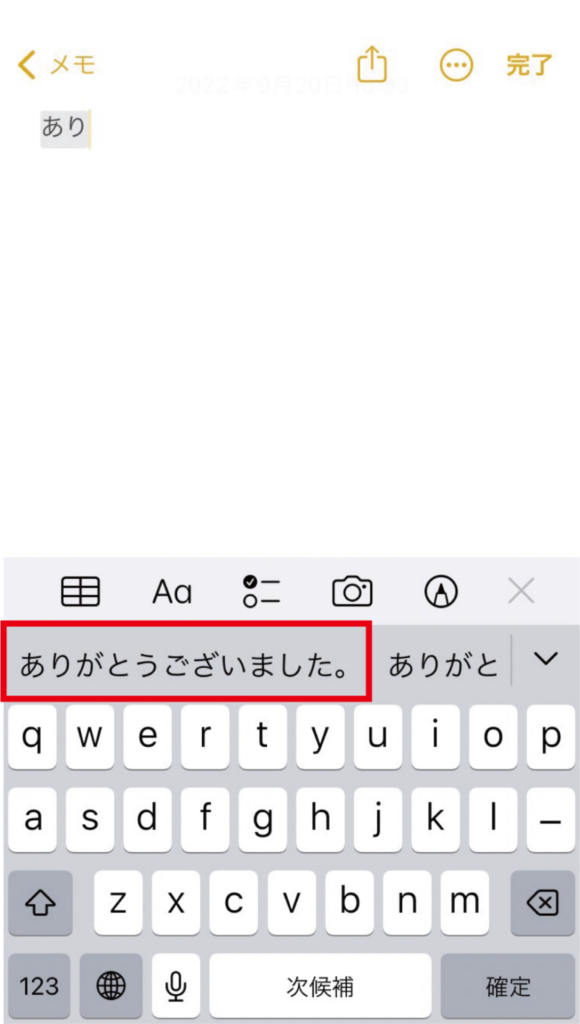This screenshot has width=580, height=1024.
Task: Switch keyboards with the globe key
Action: tap(111, 986)
